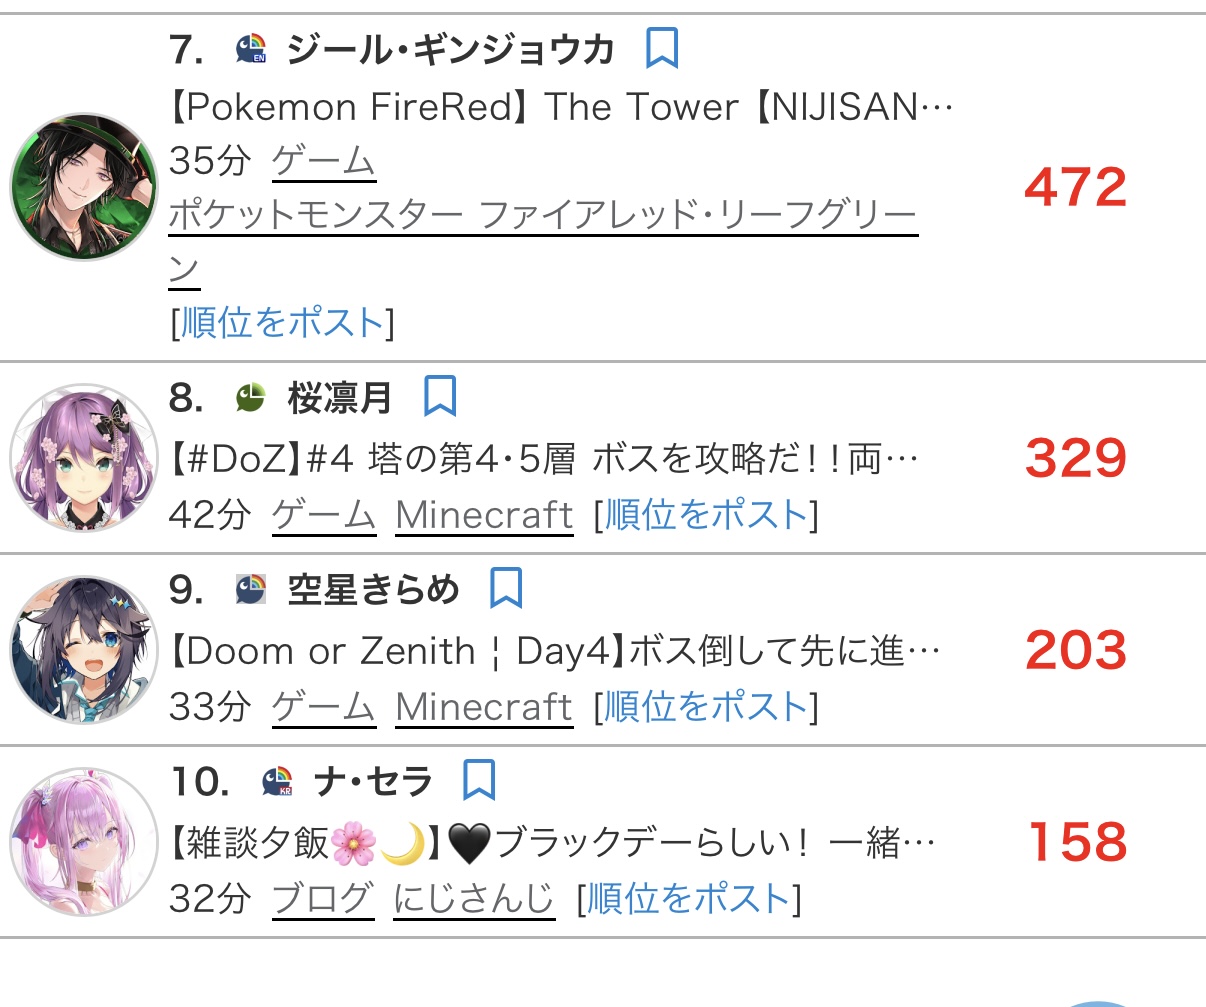
Task: Toggle the bookmark beside ナ・セラ
Action: [479, 781]
